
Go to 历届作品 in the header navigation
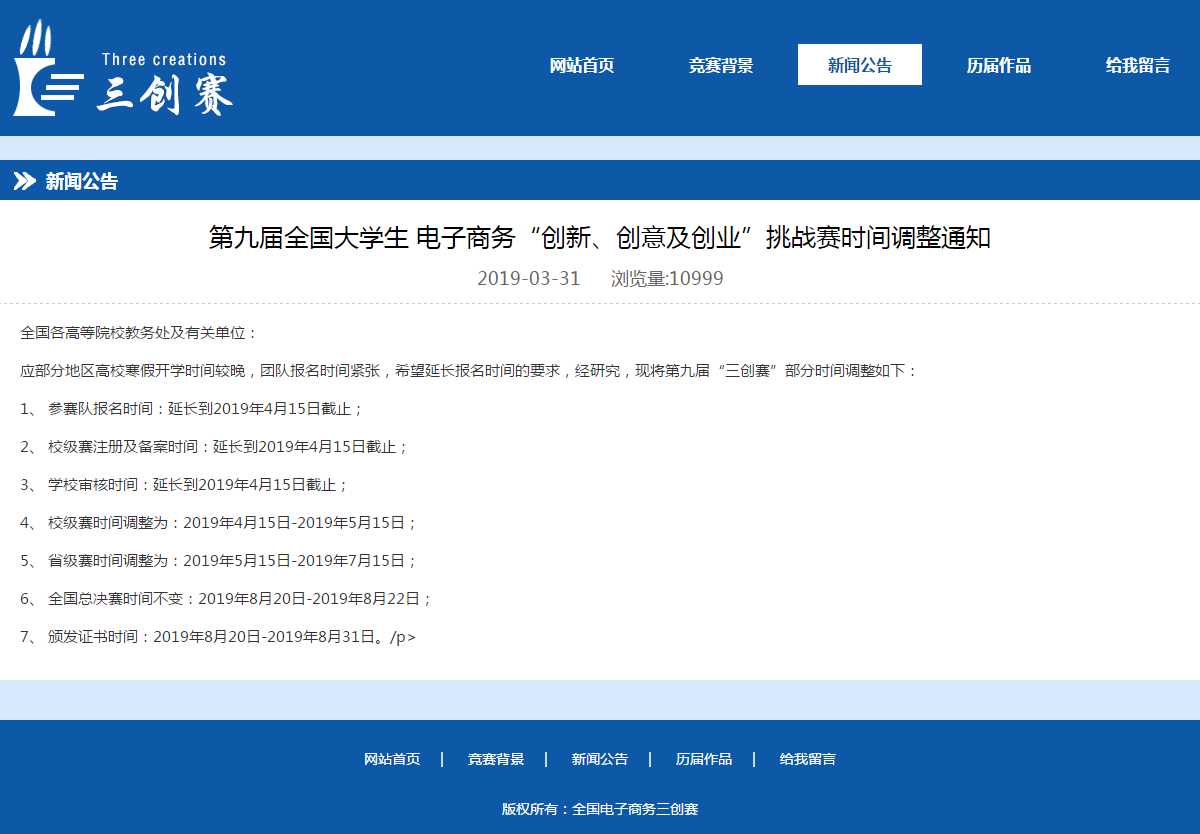[998, 66]
